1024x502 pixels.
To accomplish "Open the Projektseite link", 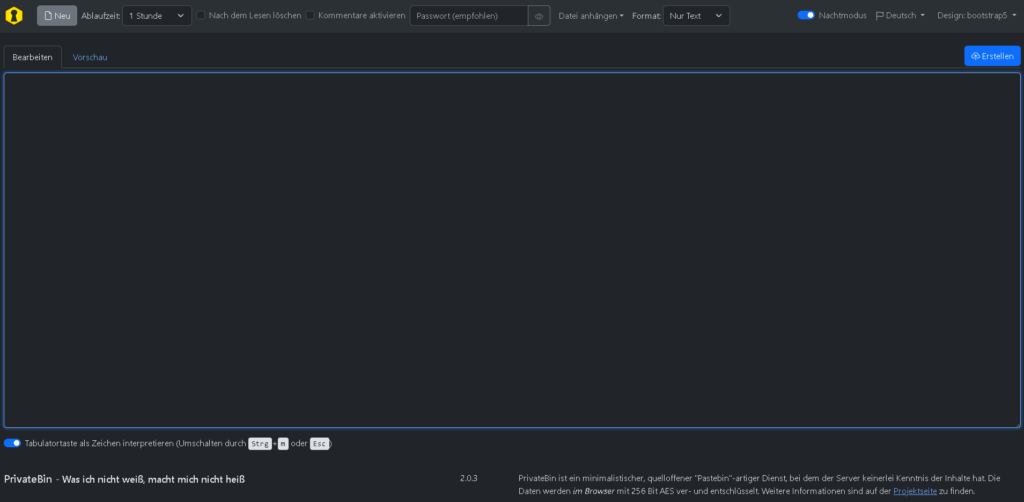I will coord(915,491).
